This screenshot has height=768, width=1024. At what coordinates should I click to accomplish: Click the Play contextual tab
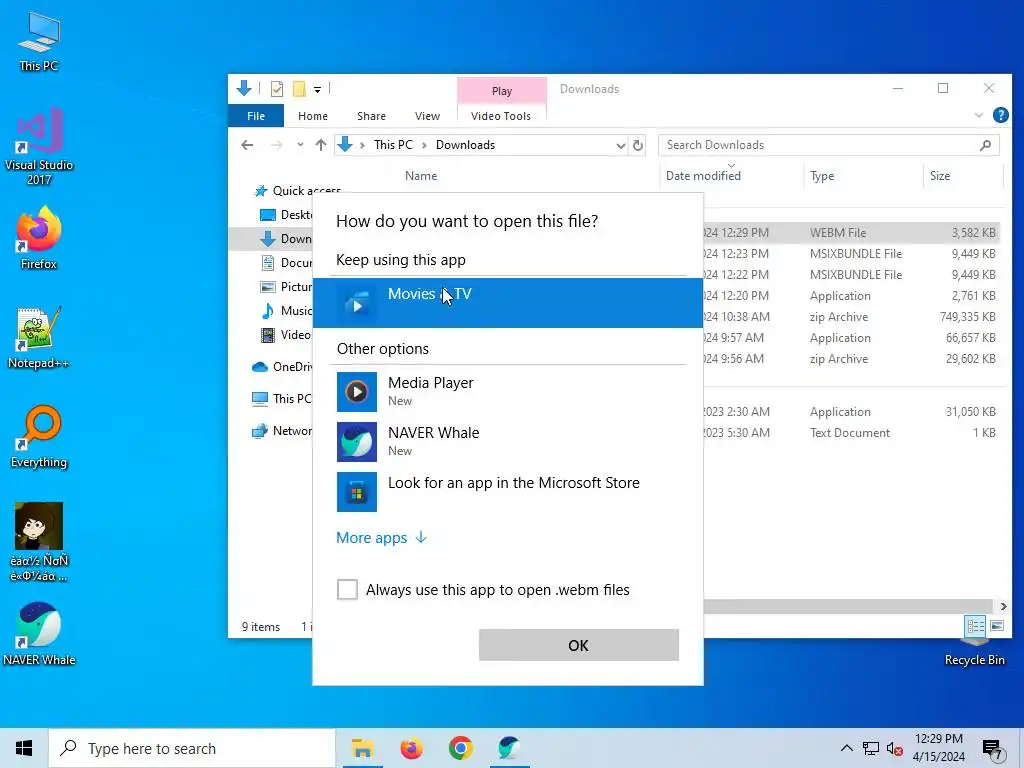(502, 91)
